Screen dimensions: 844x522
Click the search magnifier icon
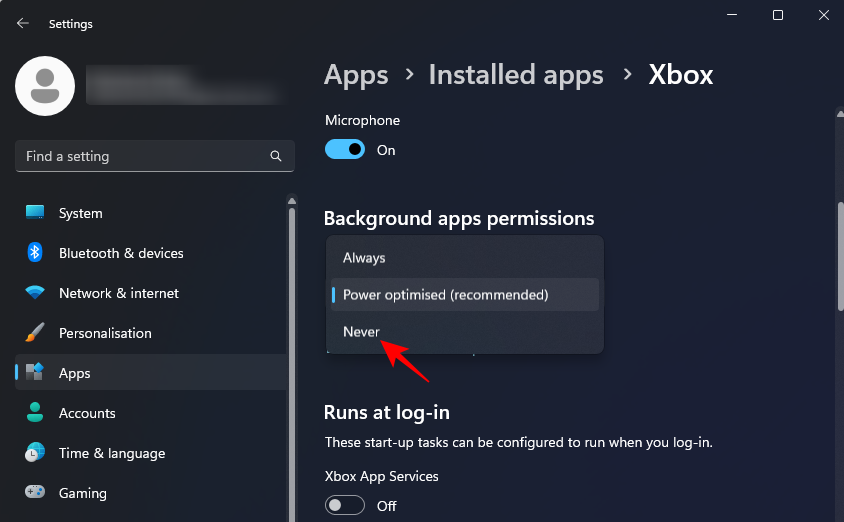point(276,156)
